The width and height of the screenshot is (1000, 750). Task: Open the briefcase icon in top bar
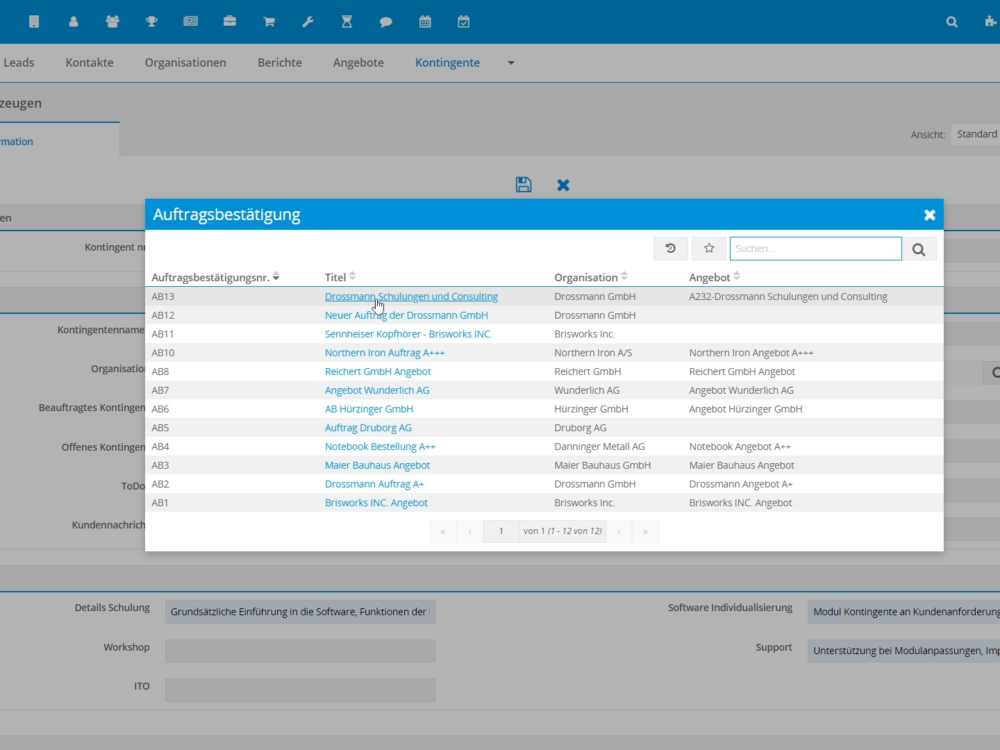pos(230,21)
